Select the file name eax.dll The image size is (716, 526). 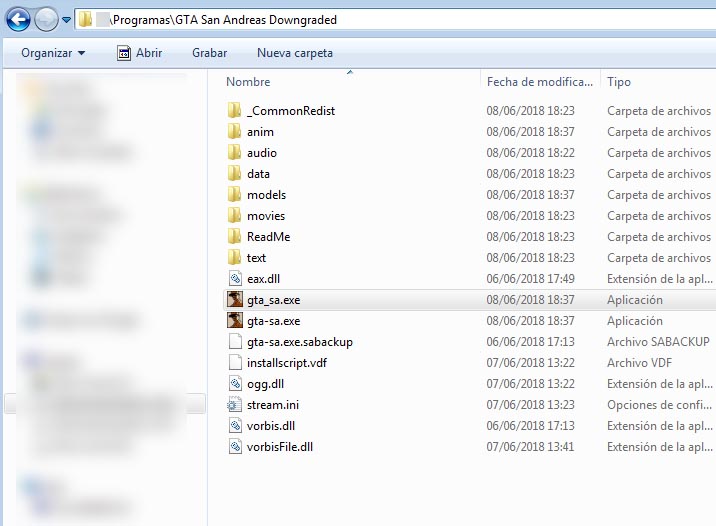click(263, 279)
